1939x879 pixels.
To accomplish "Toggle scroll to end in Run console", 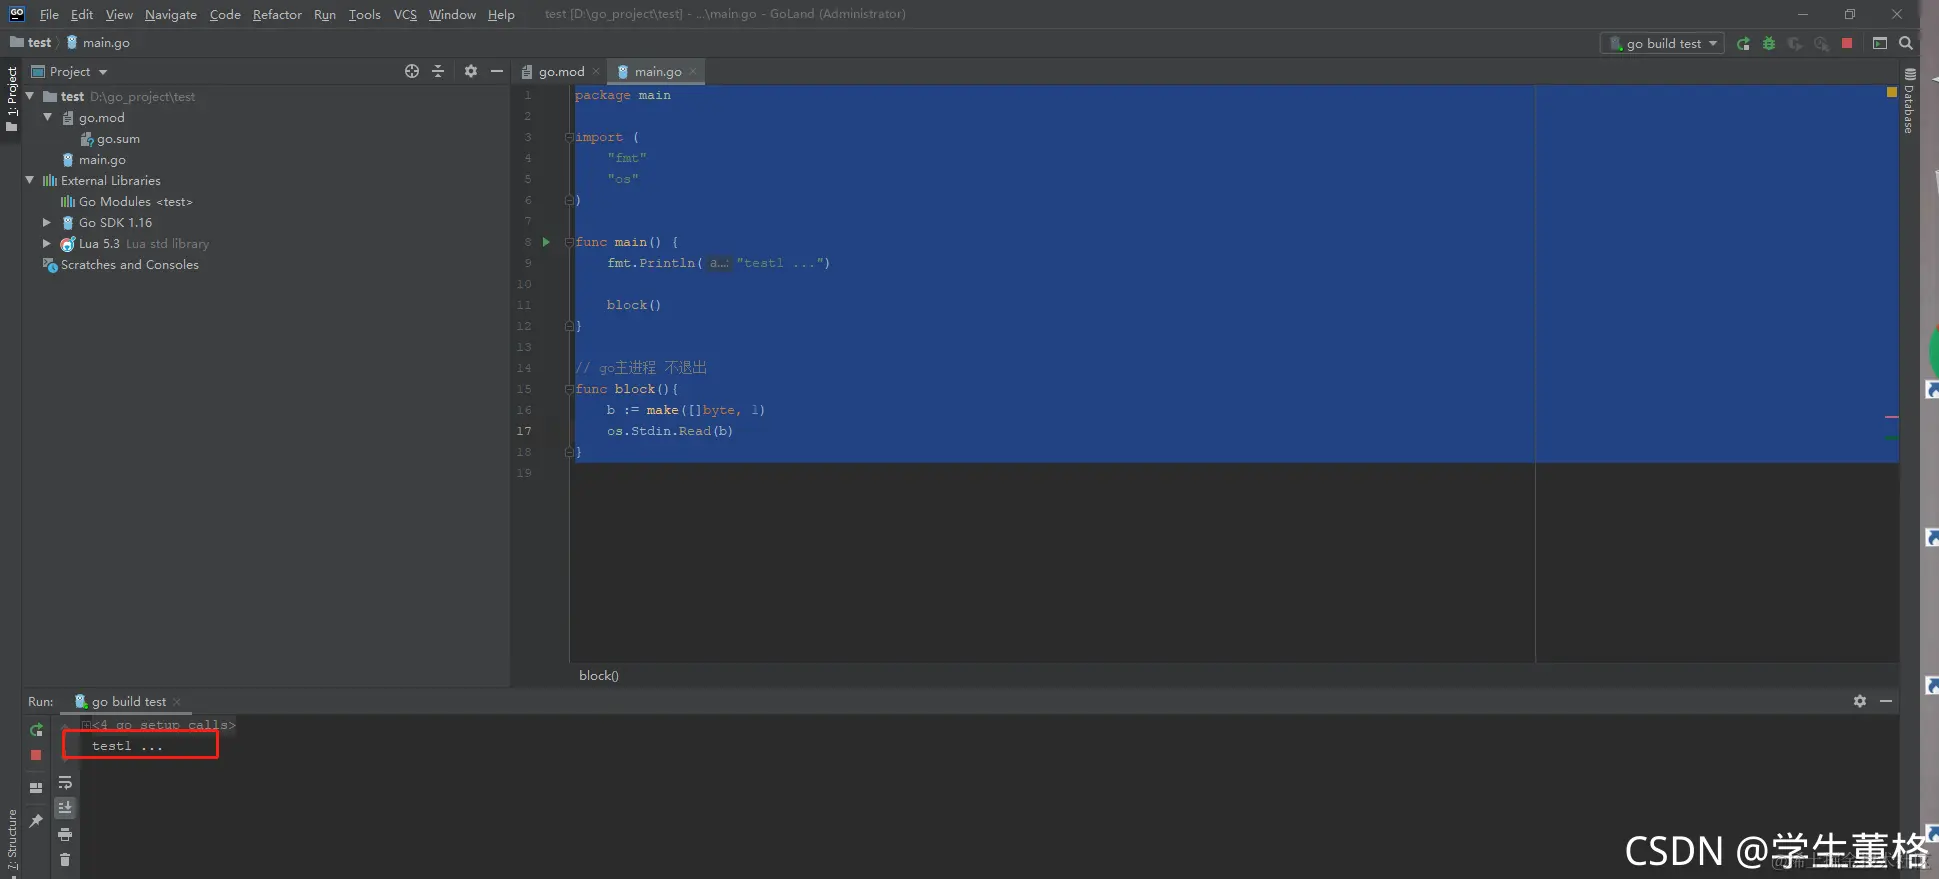I will point(65,808).
